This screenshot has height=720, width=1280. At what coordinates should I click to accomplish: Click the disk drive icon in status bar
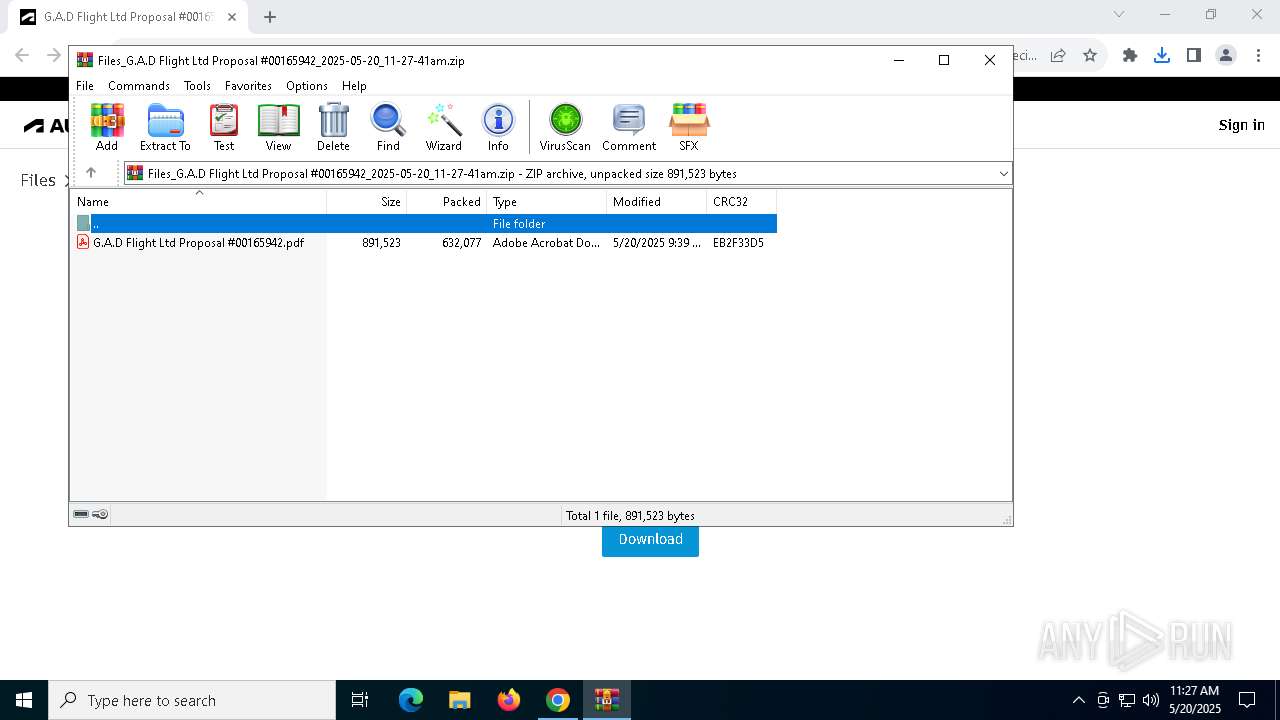pos(81,514)
